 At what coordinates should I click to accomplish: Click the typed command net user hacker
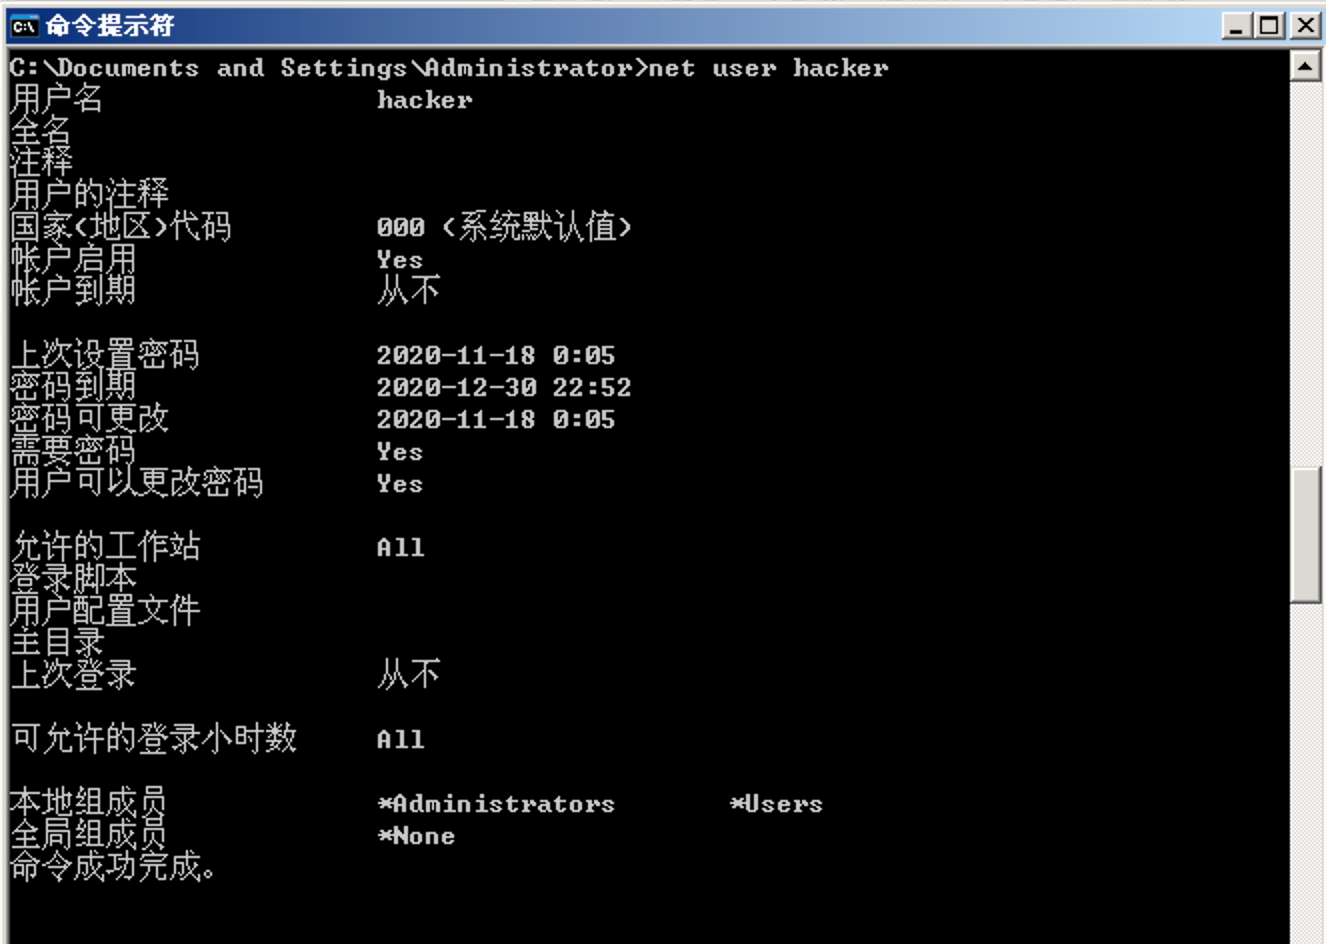point(768,68)
